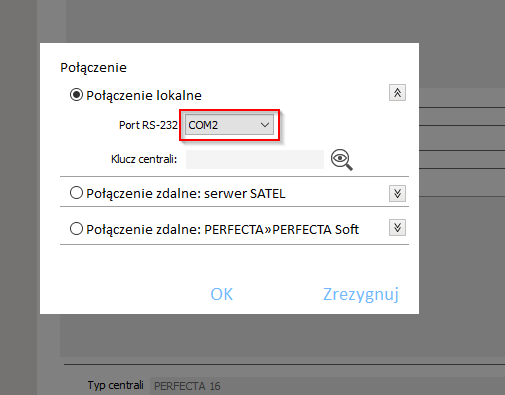Click the Klucz centrali: label

pos(144,159)
